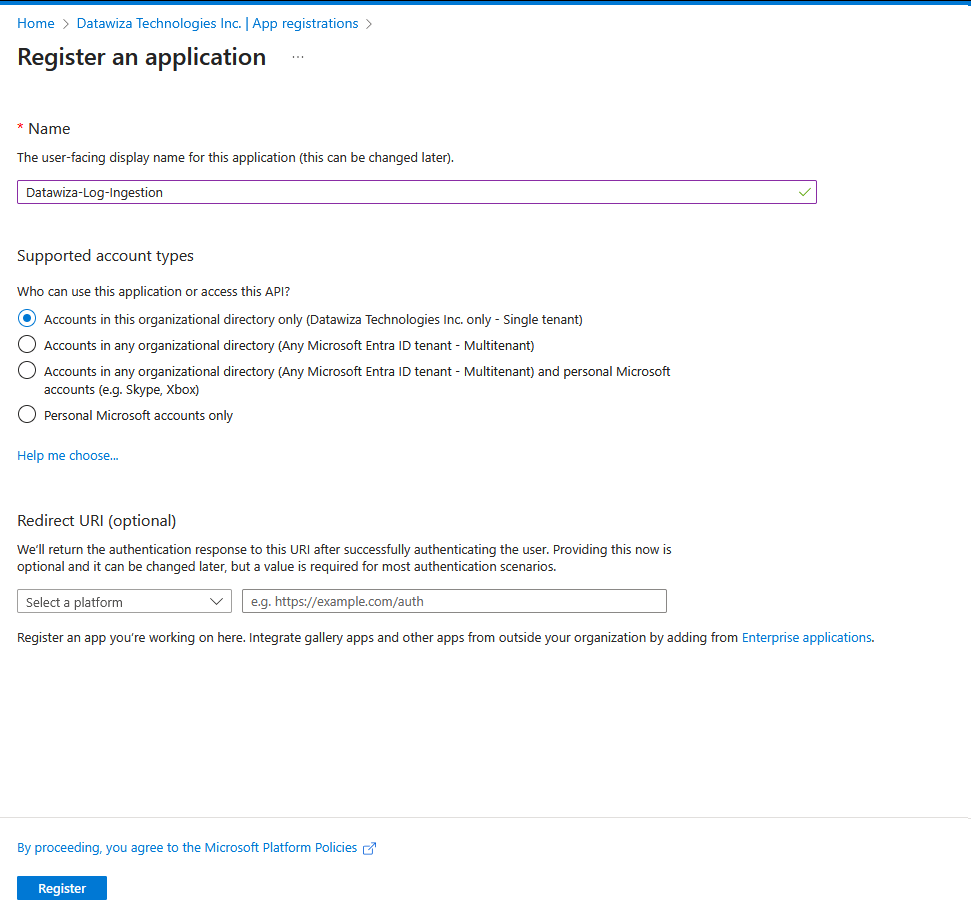Open the Help me choose link
Viewport: 971px width, 909px height.
tap(68, 456)
